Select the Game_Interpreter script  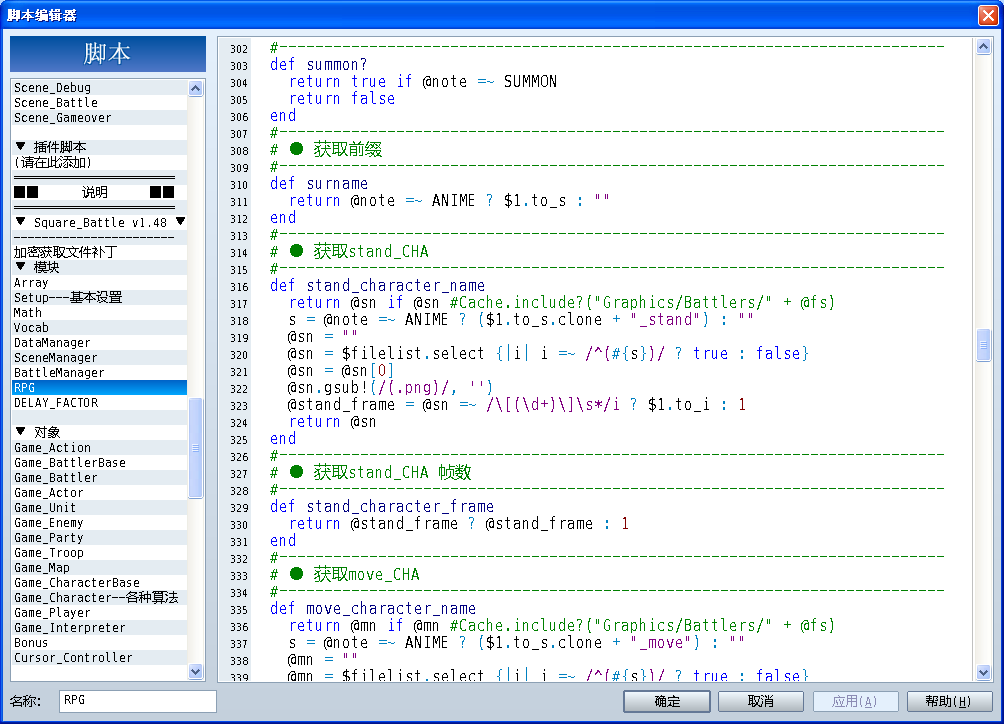(x=100, y=628)
